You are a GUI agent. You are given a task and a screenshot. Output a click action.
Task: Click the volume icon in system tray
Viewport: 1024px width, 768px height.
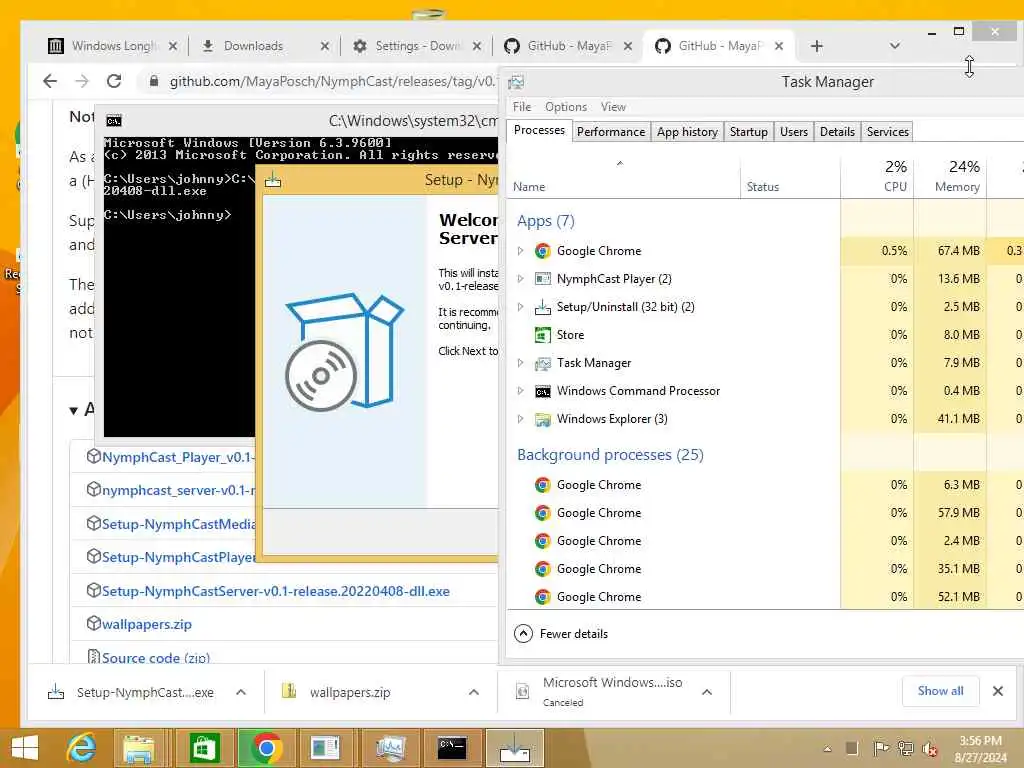tap(929, 748)
